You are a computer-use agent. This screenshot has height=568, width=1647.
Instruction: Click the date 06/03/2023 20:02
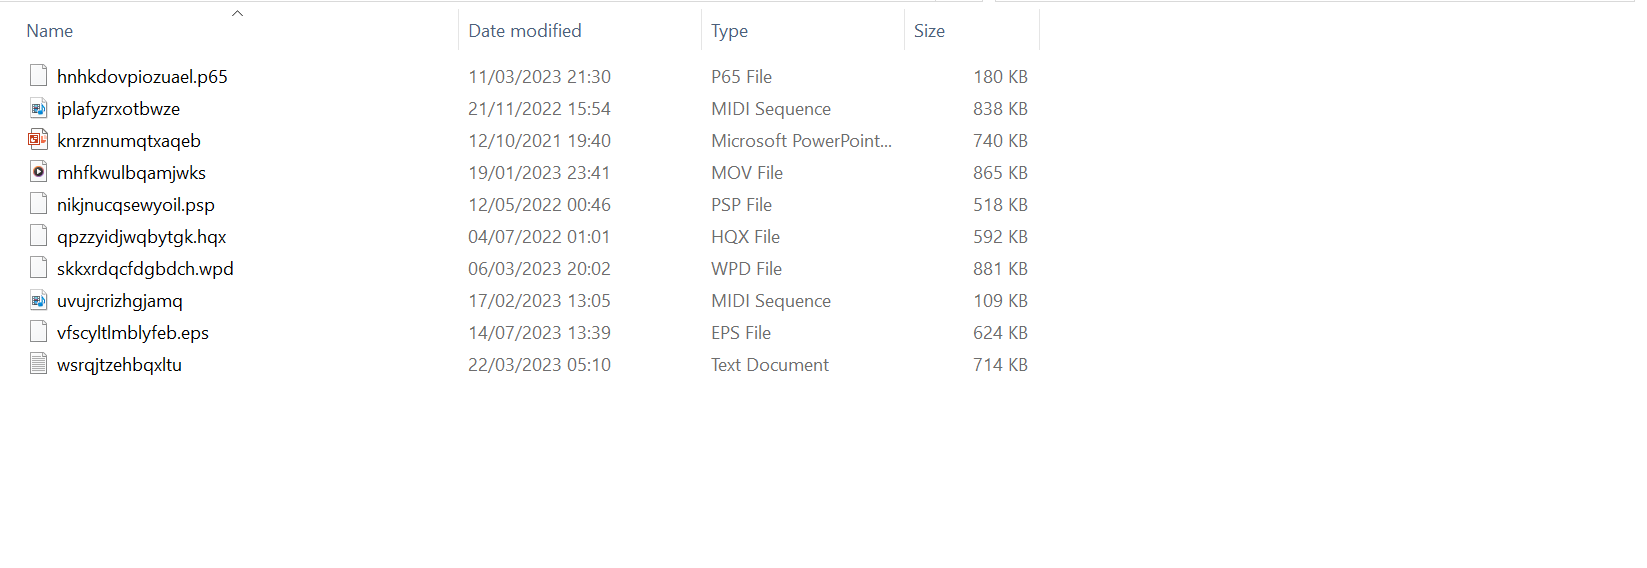click(x=539, y=269)
